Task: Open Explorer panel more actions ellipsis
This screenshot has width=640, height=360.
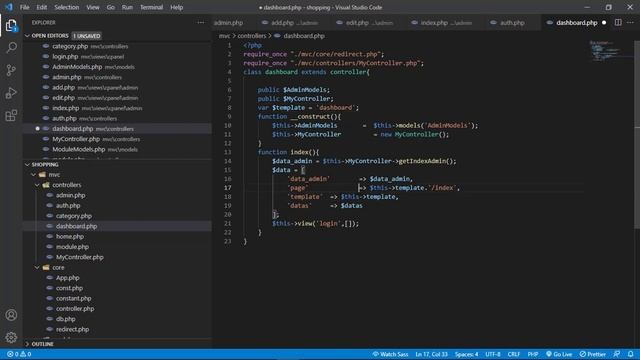Action: point(200,22)
